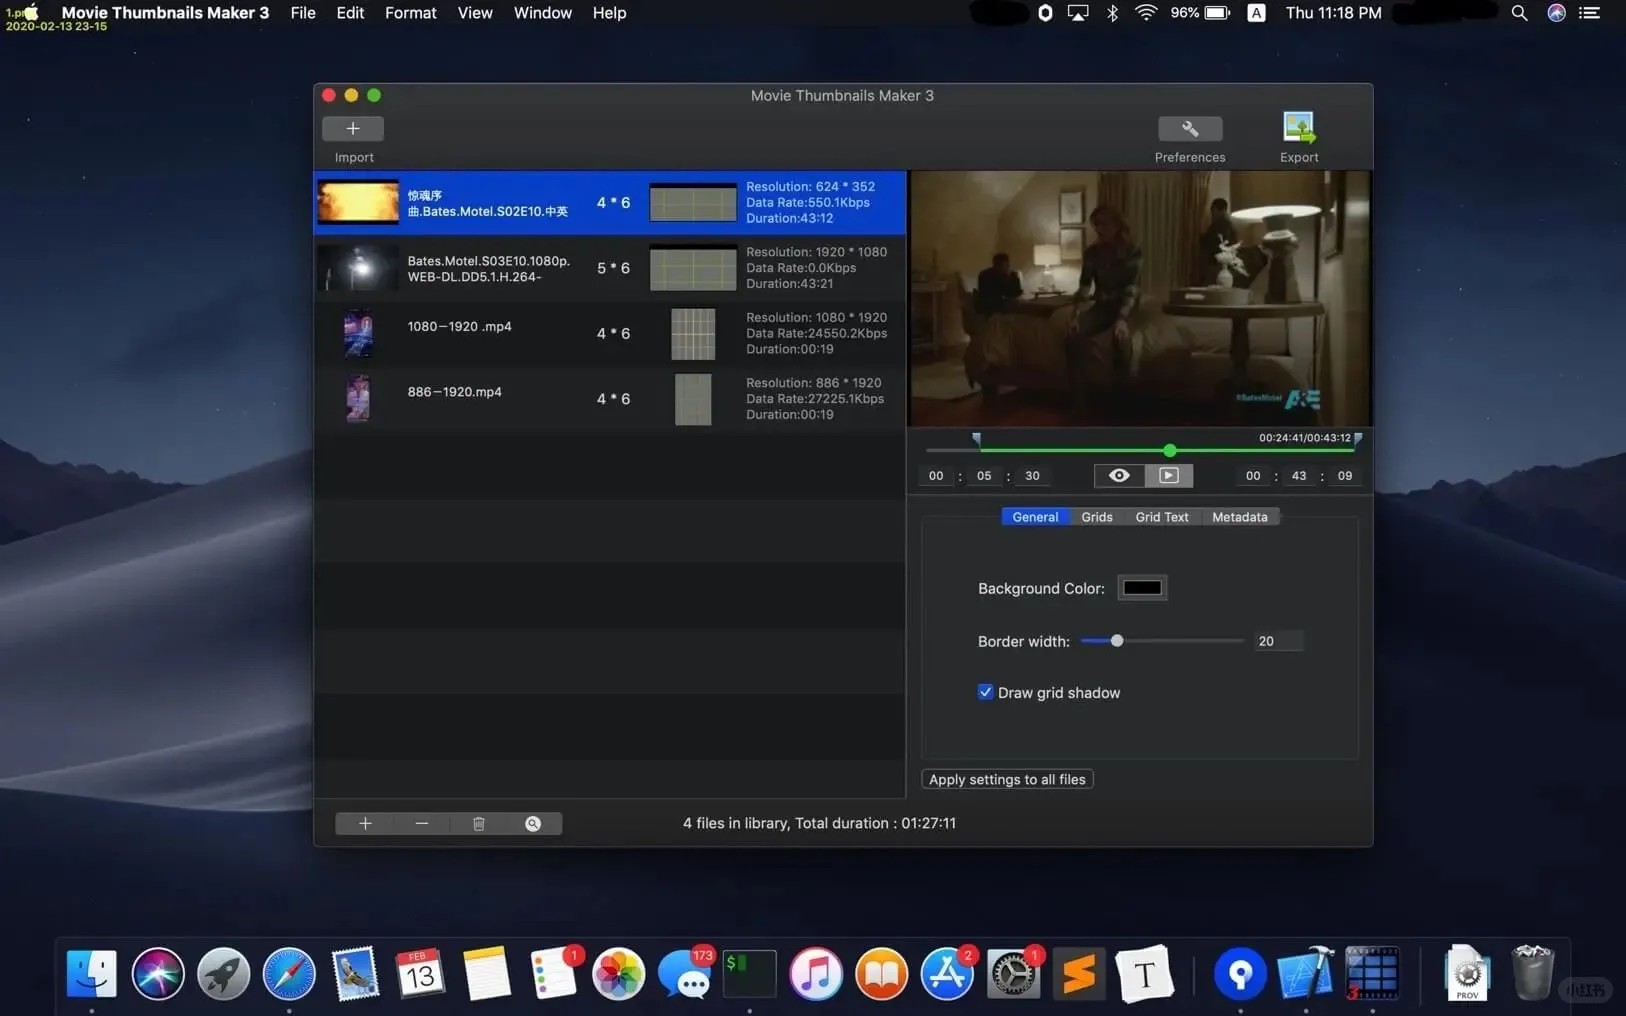This screenshot has height=1016, width=1626.
Task: Click the Import plus icon in toolbar
Action: pyautogui.click(x=352, y=129)
